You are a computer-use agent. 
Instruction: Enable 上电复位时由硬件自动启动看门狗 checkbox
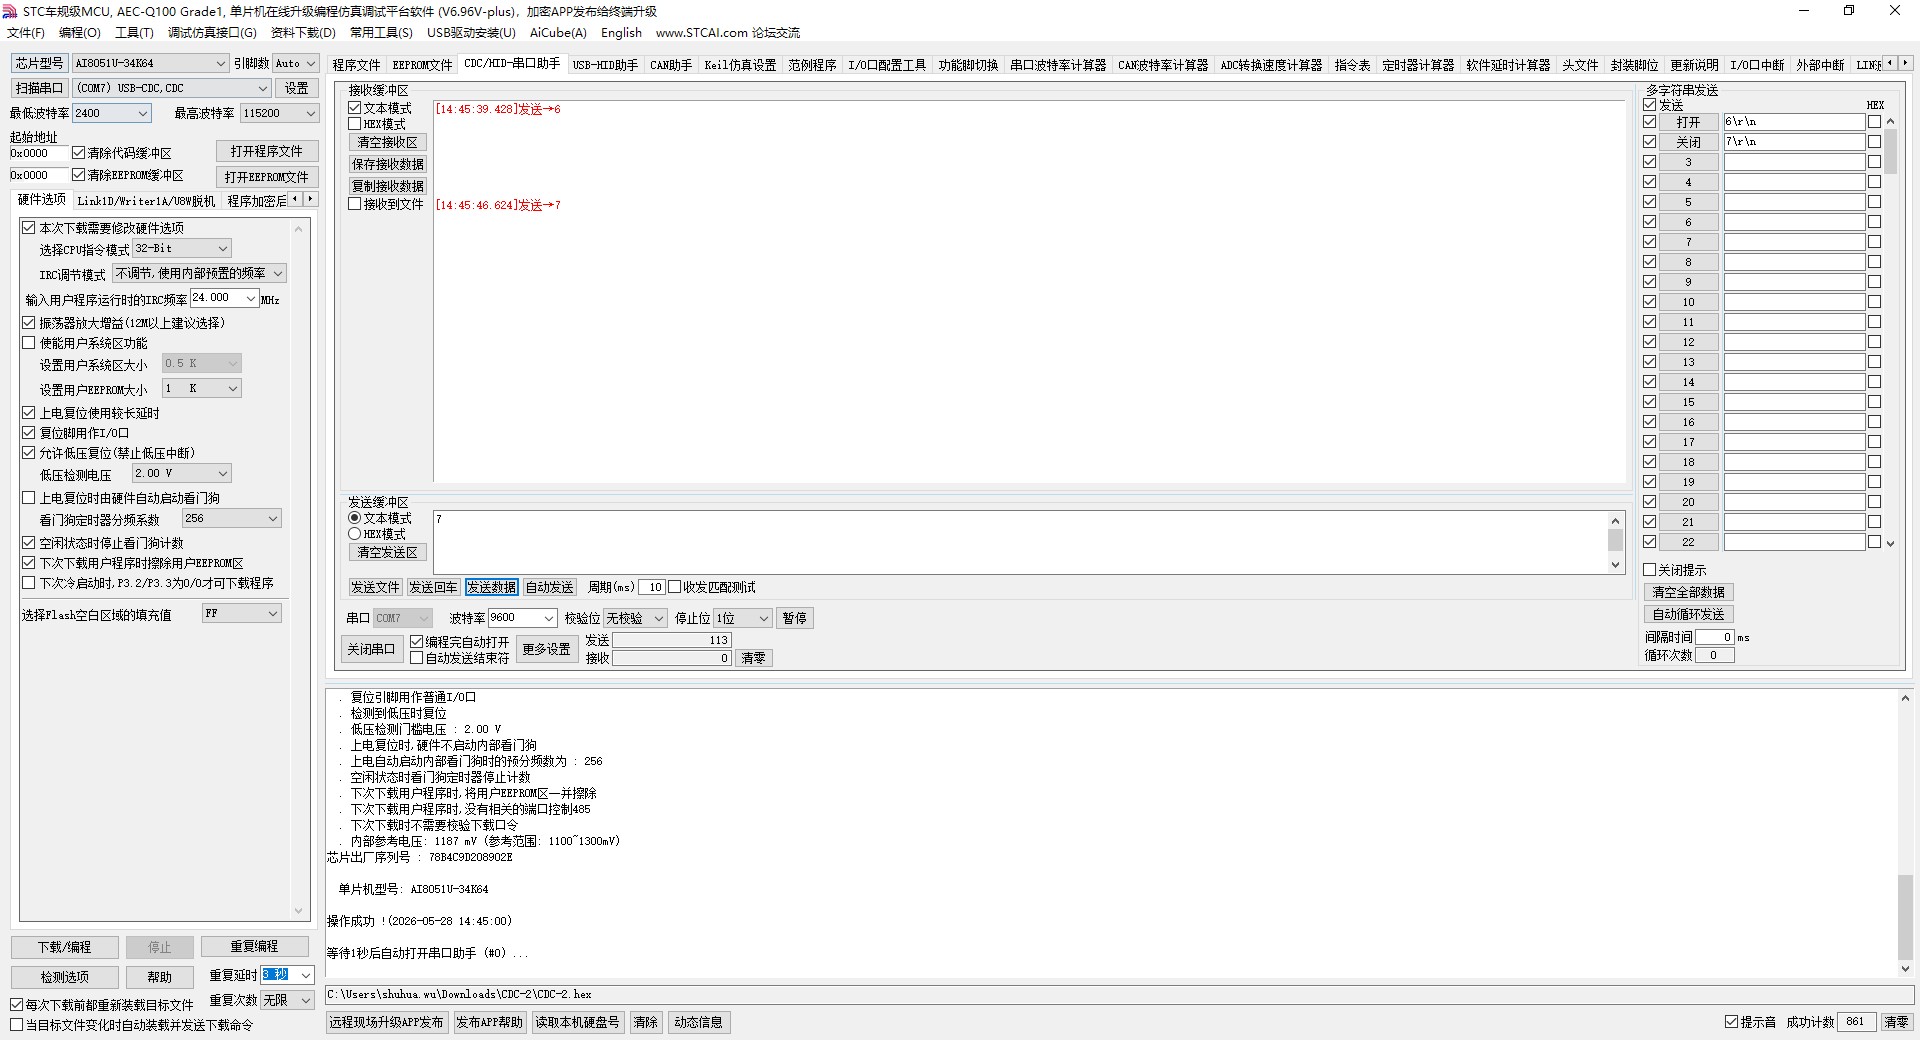29,498
